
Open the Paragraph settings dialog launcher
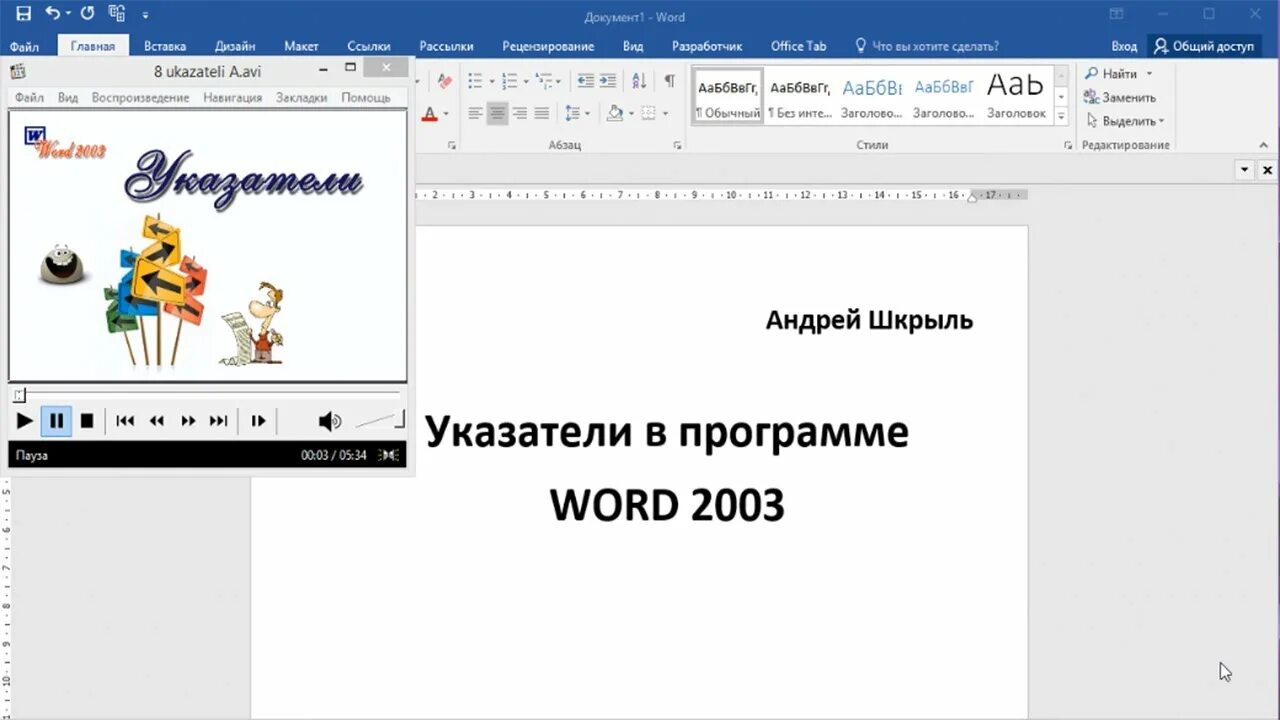(677, 146)
